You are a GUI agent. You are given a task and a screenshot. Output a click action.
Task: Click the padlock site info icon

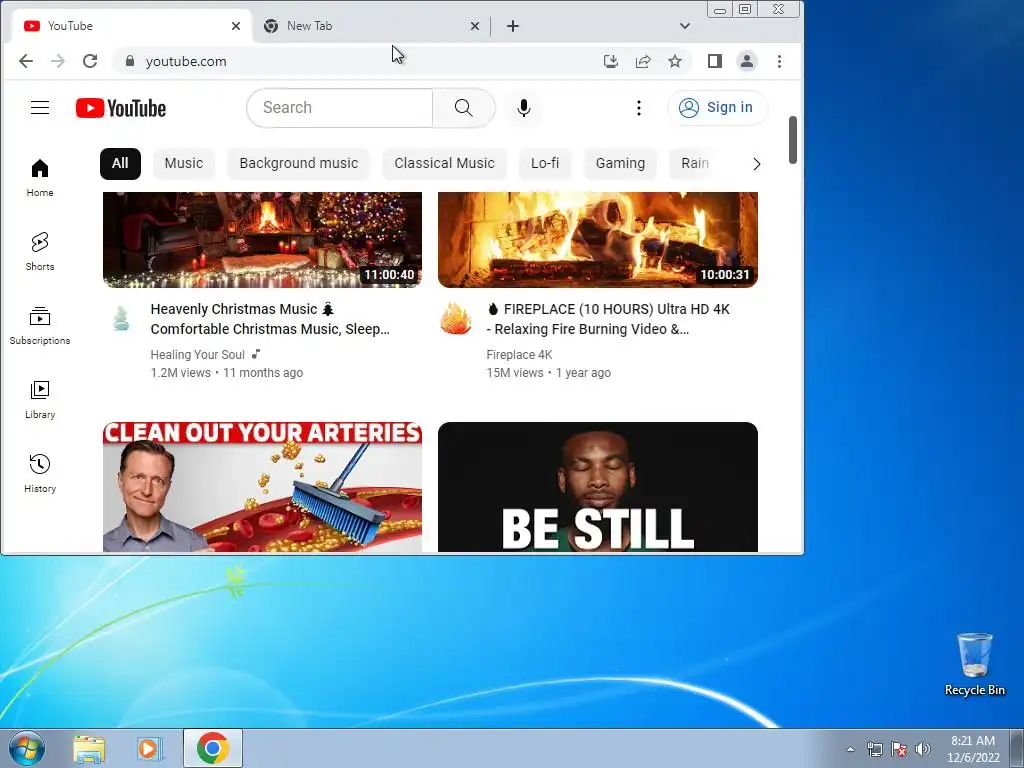130,61
